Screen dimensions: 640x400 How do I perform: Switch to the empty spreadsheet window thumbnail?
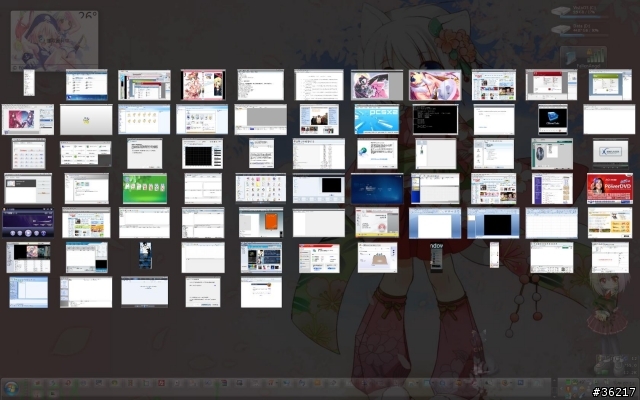(551, 223)
